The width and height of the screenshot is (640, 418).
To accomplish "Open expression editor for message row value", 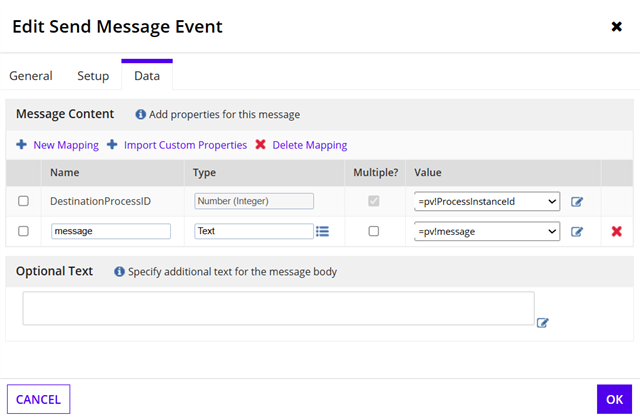I will (577, 232).
